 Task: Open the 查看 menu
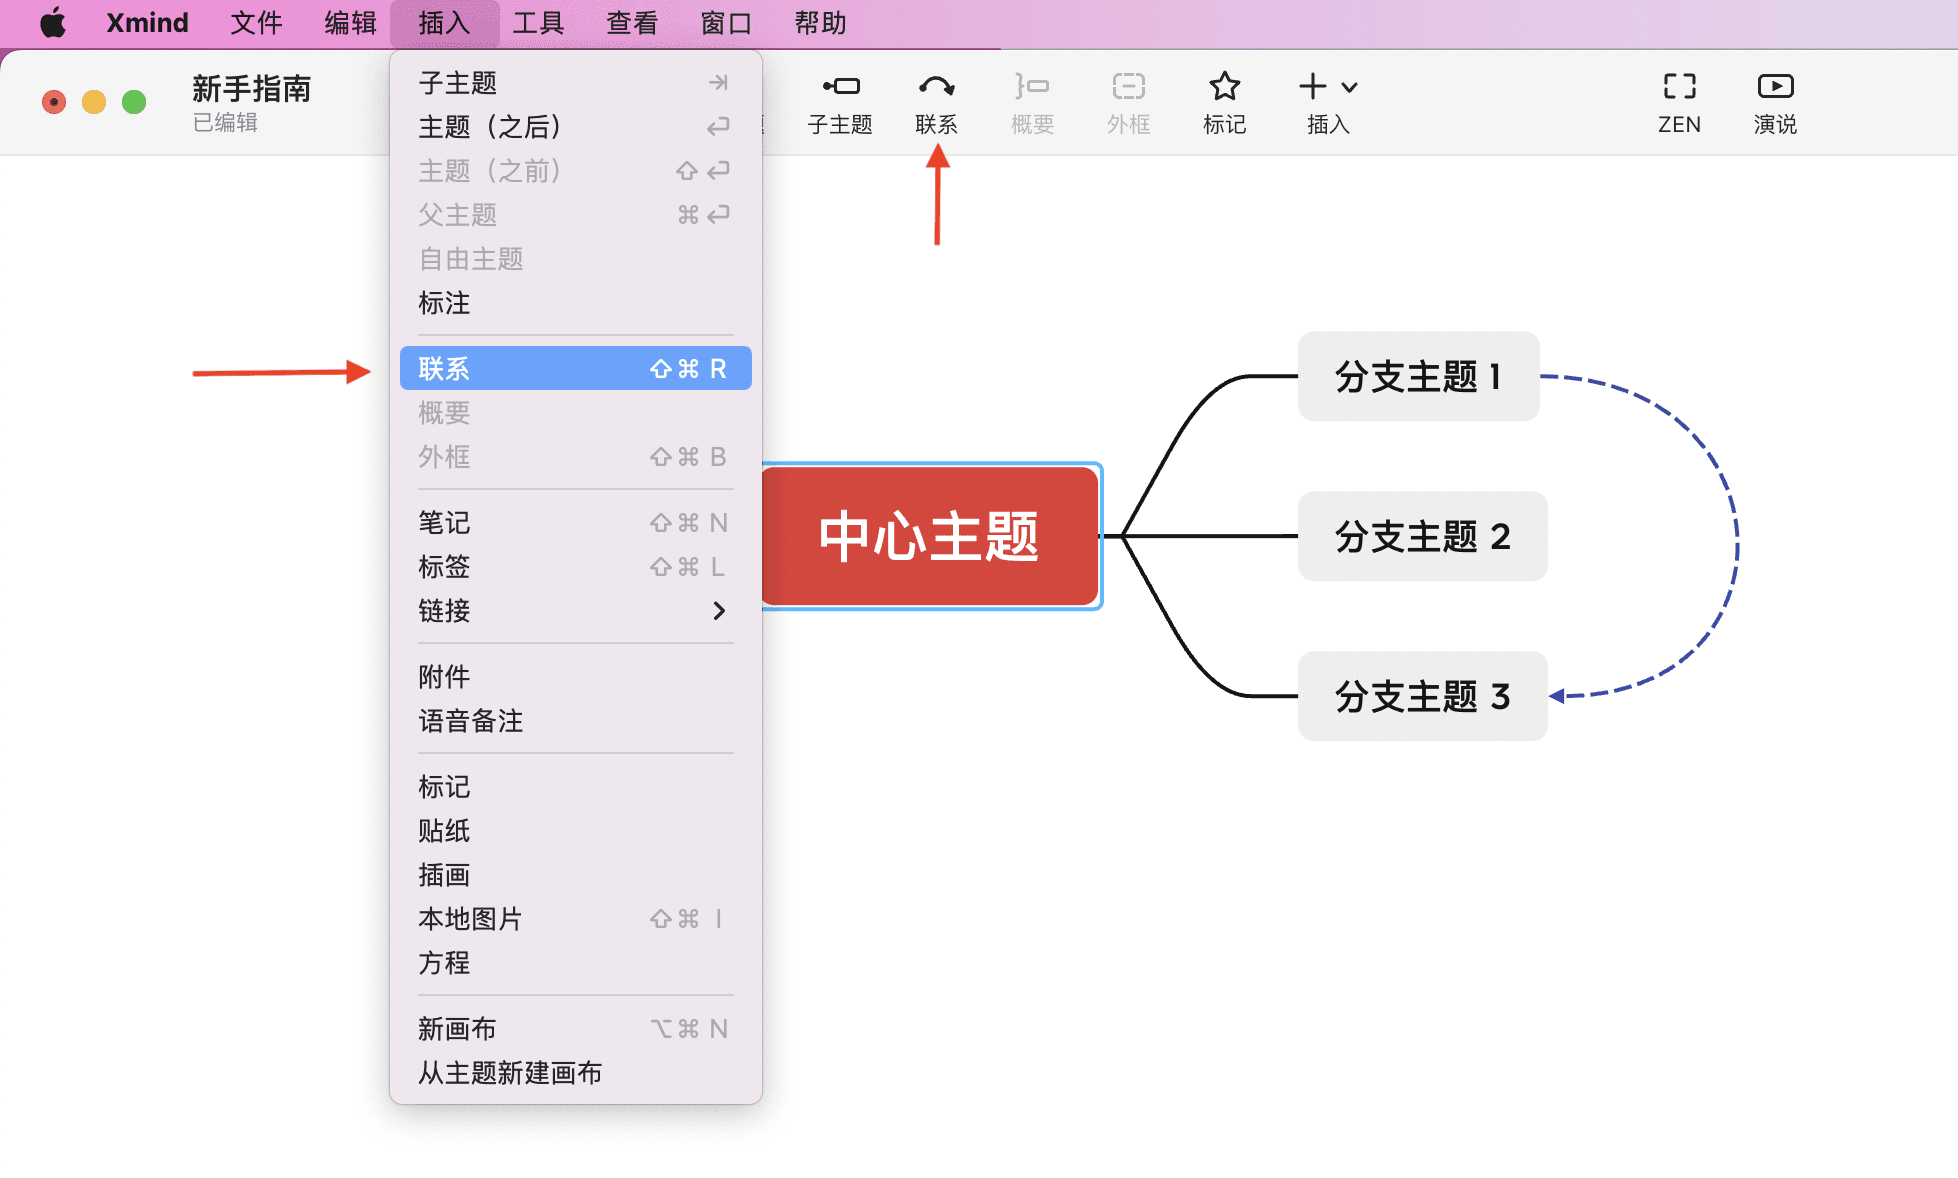click(631, 22)
